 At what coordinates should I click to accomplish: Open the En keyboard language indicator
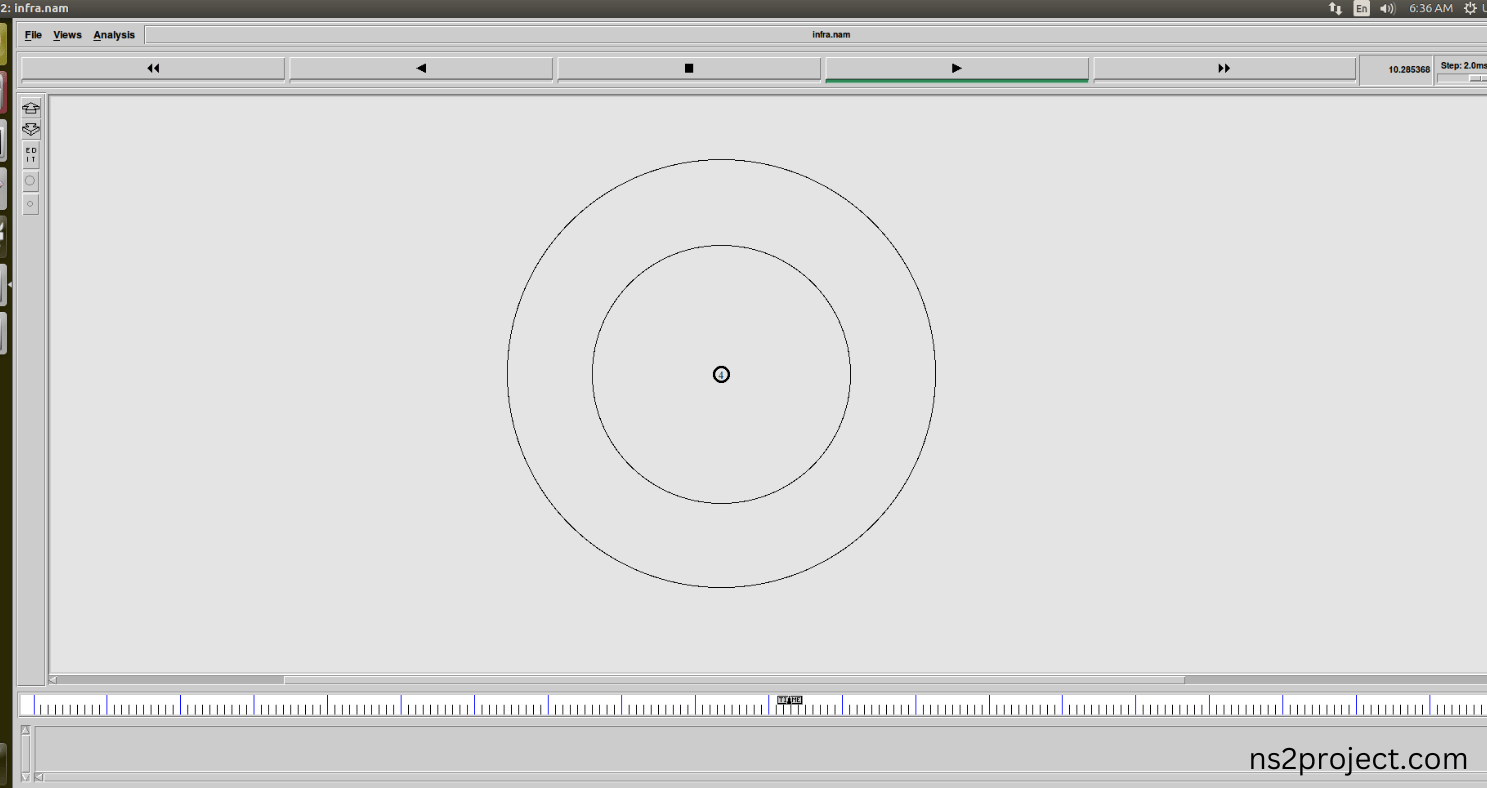click(x=1362, y=8)
